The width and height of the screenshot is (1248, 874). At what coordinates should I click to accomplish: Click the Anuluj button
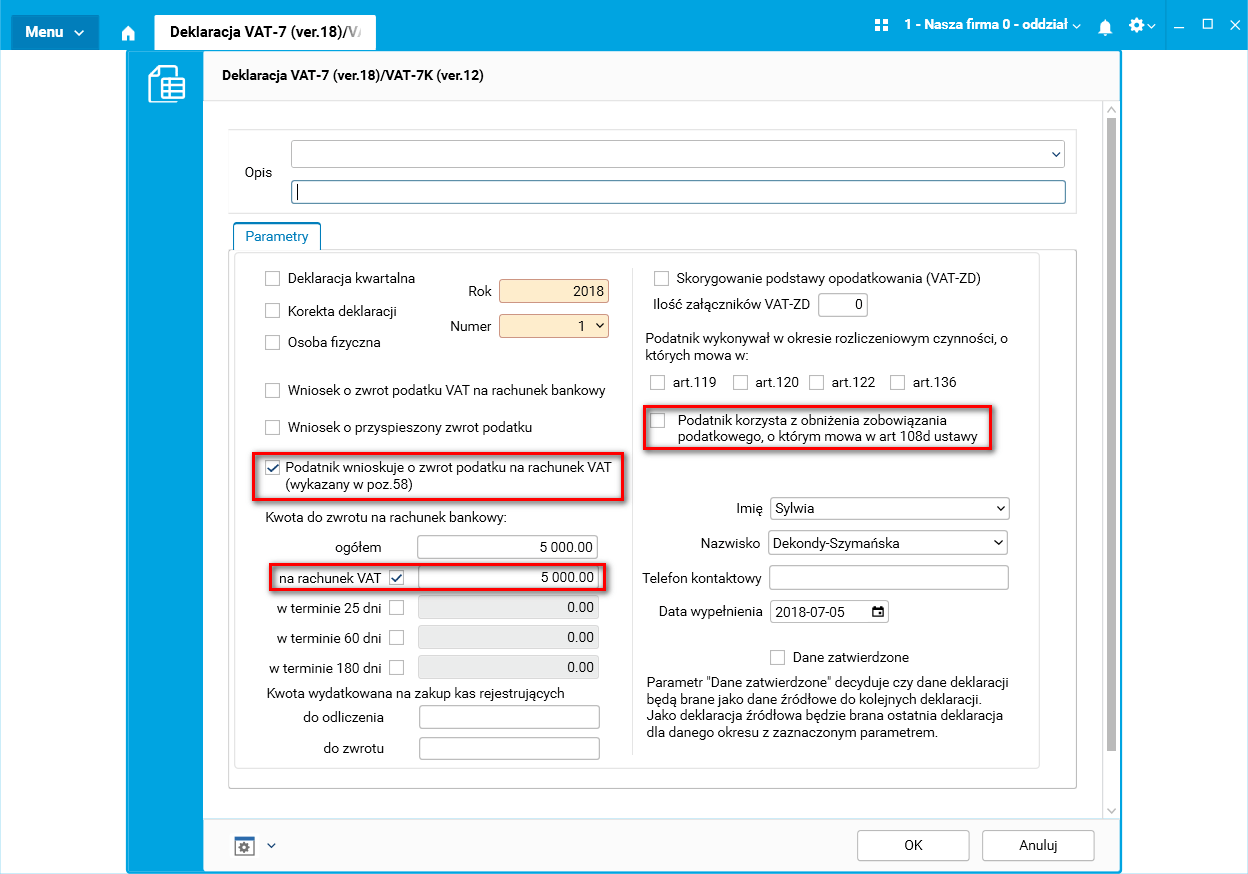[1038, 845]
